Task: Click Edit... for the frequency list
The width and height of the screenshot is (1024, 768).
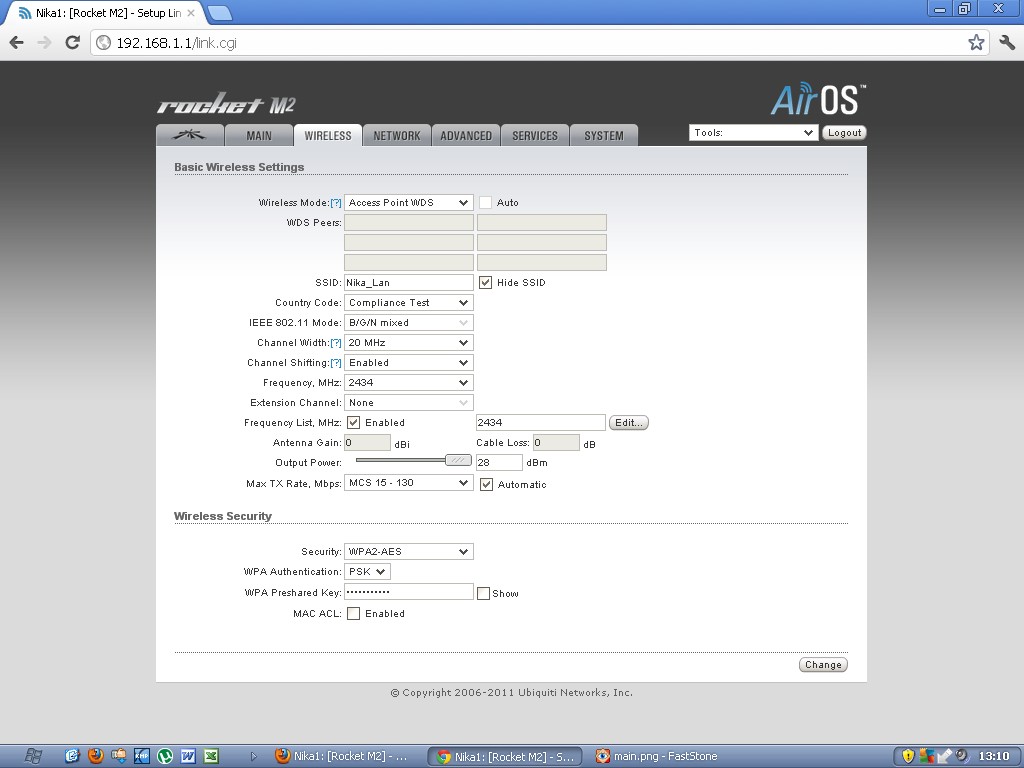Action: click(628, 423)
